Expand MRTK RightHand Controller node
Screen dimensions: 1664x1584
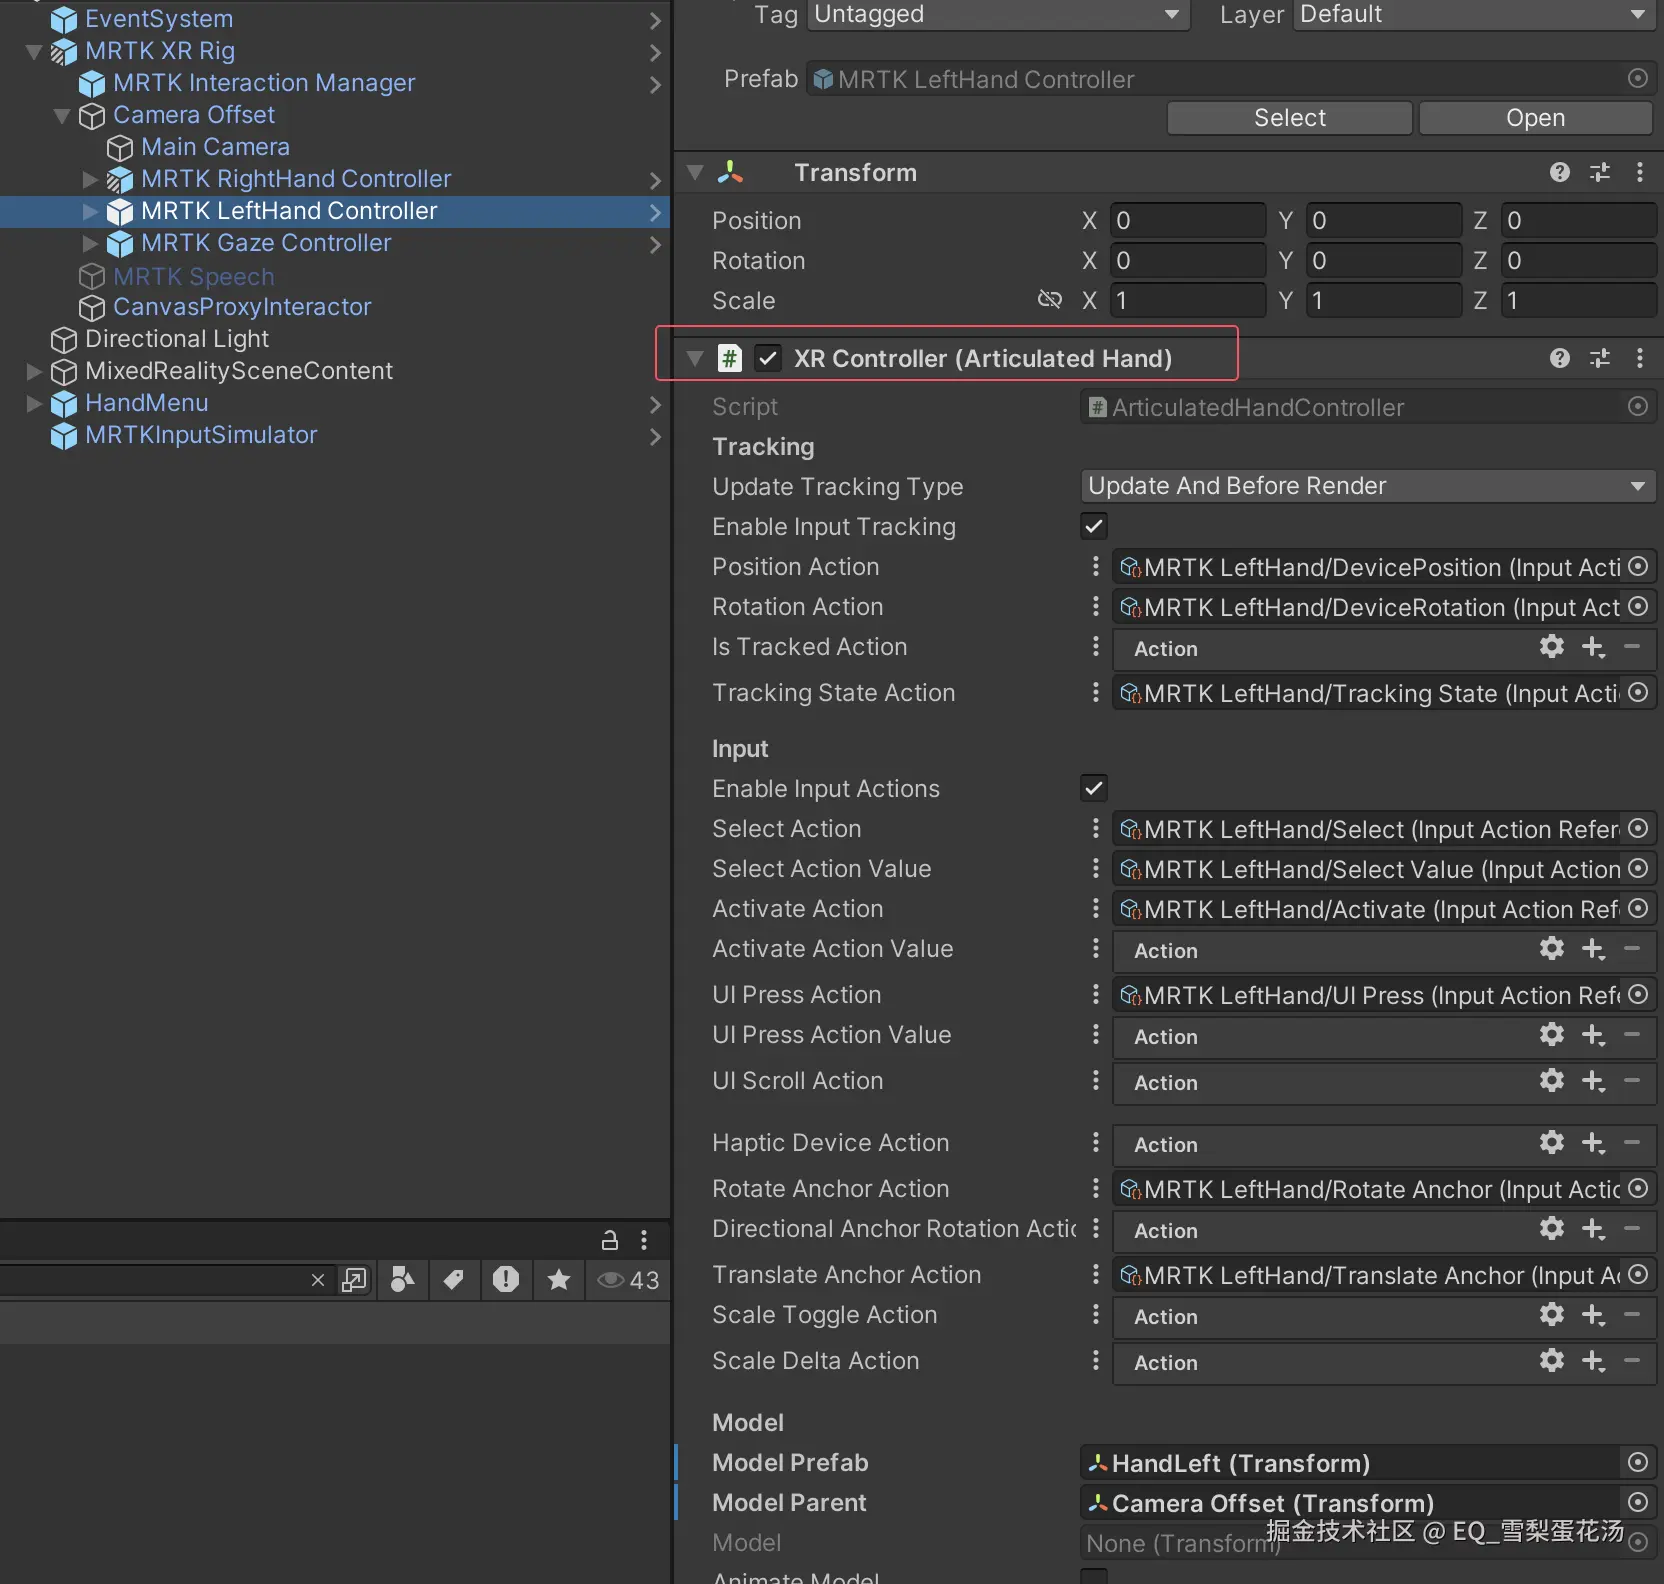click(90, 179)
